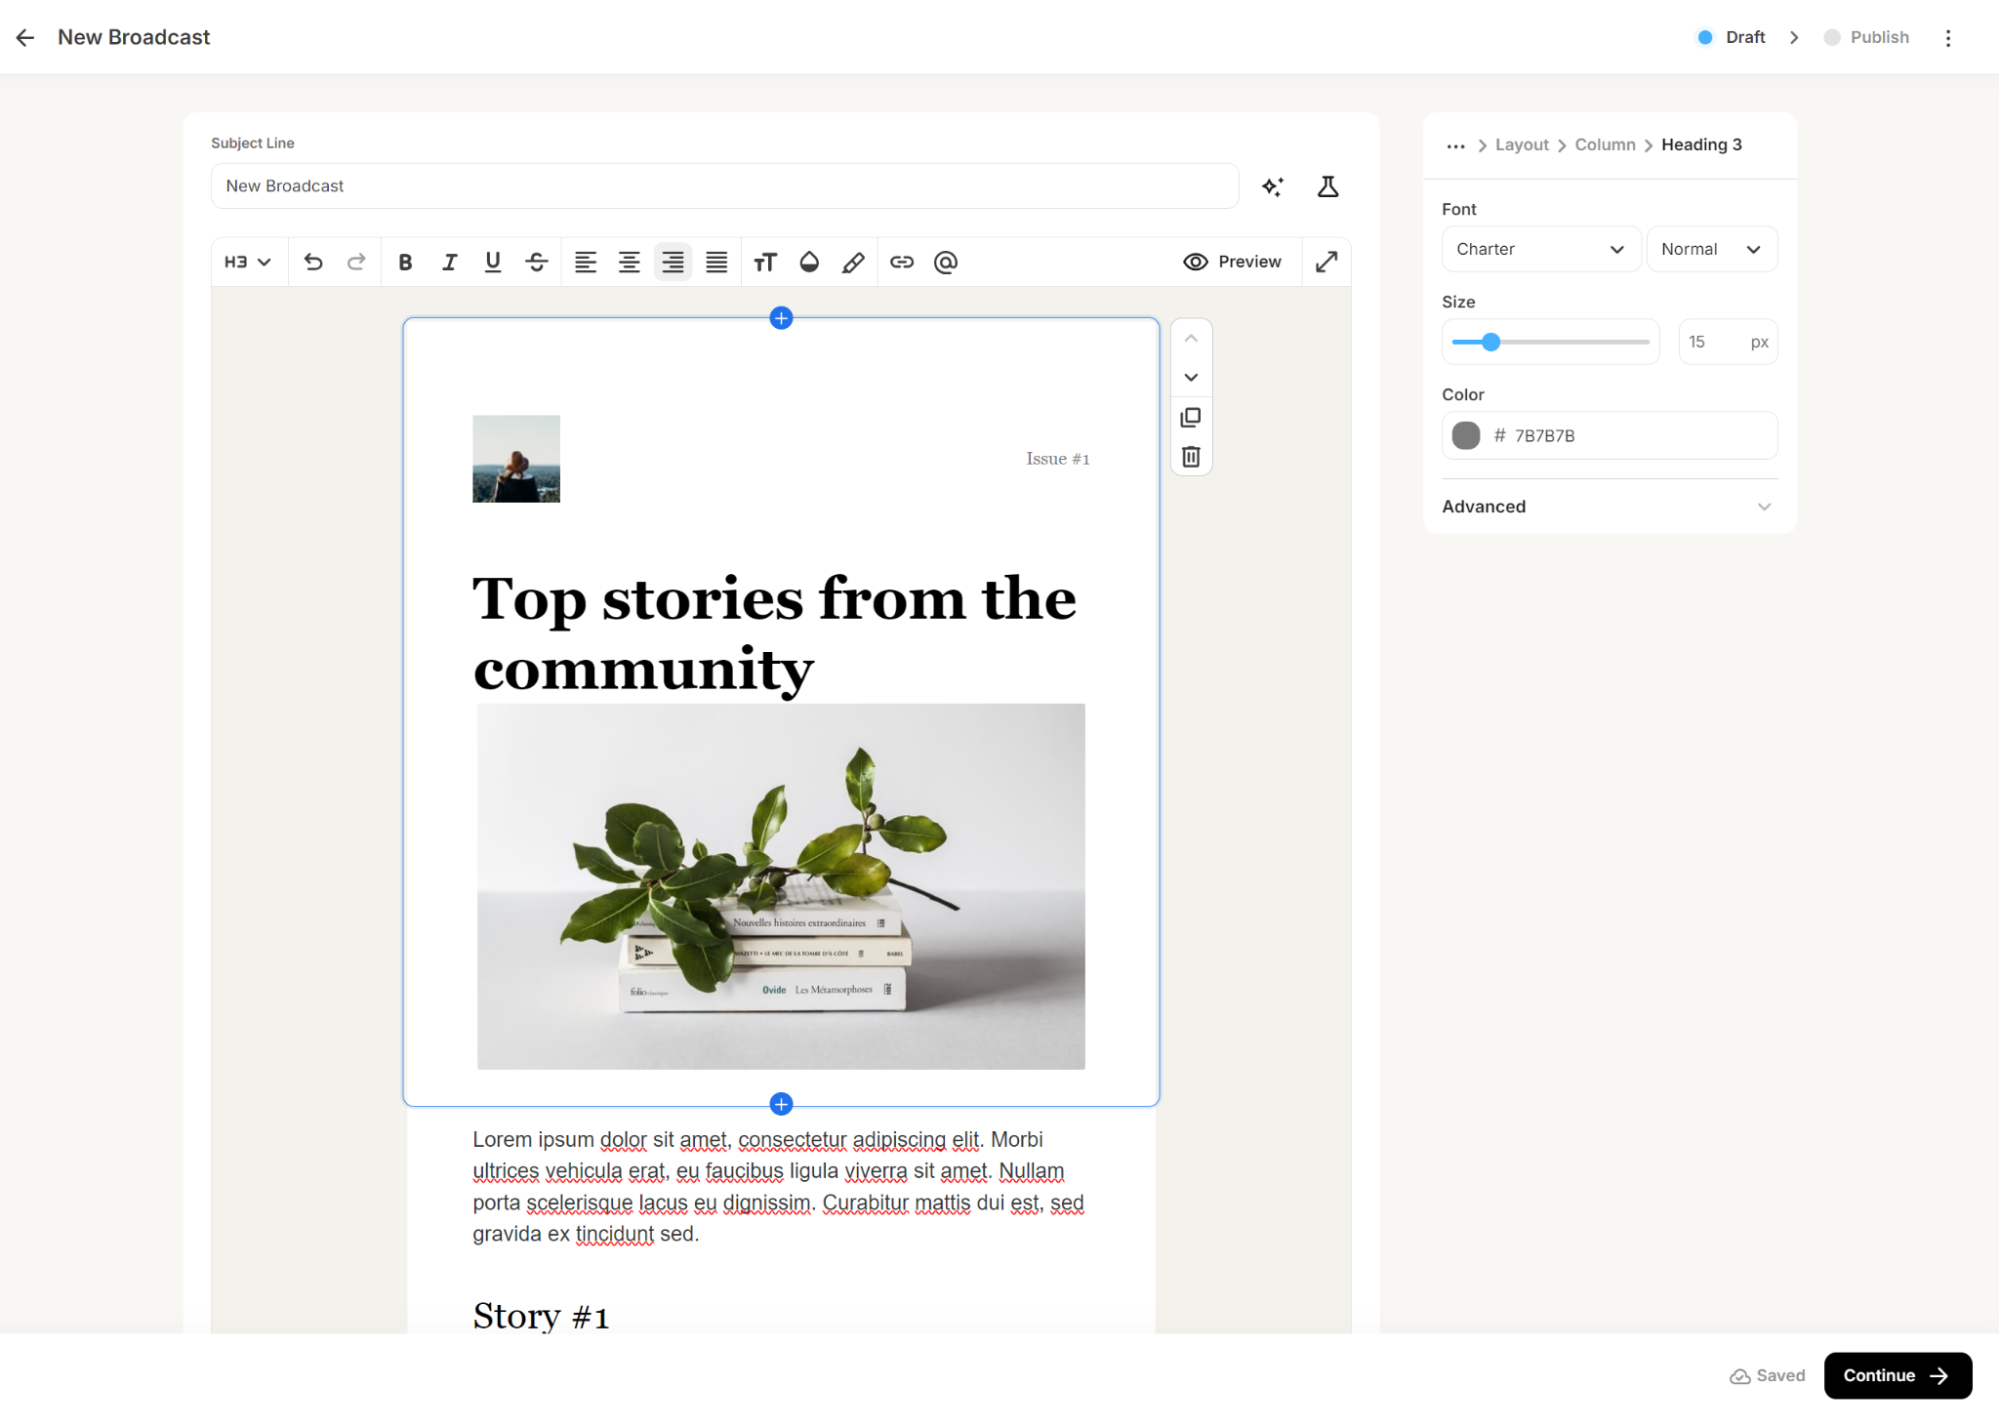This screenshot has height=1411, width=1999.
Task: Select Column in the breadcrumb
Action: [1604, 145]
